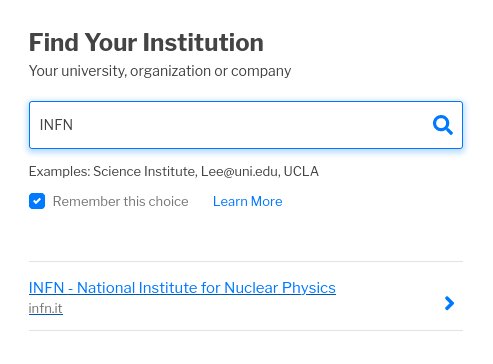Select INFN - National Institute for Nuclear Physics

182,288
